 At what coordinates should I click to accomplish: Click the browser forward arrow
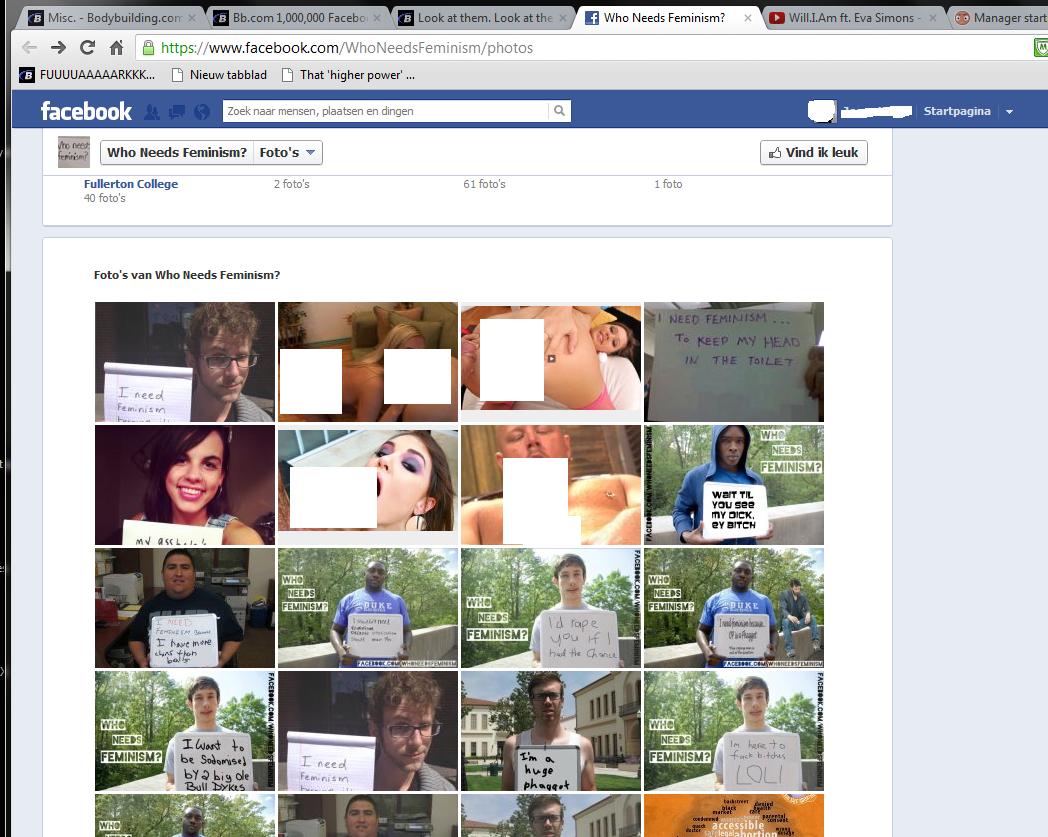pos(58,48)
